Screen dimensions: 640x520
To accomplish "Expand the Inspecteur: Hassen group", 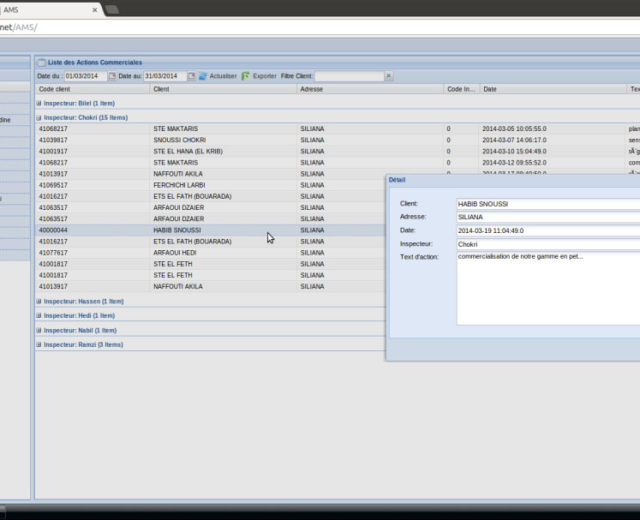I will click(39, 301).
